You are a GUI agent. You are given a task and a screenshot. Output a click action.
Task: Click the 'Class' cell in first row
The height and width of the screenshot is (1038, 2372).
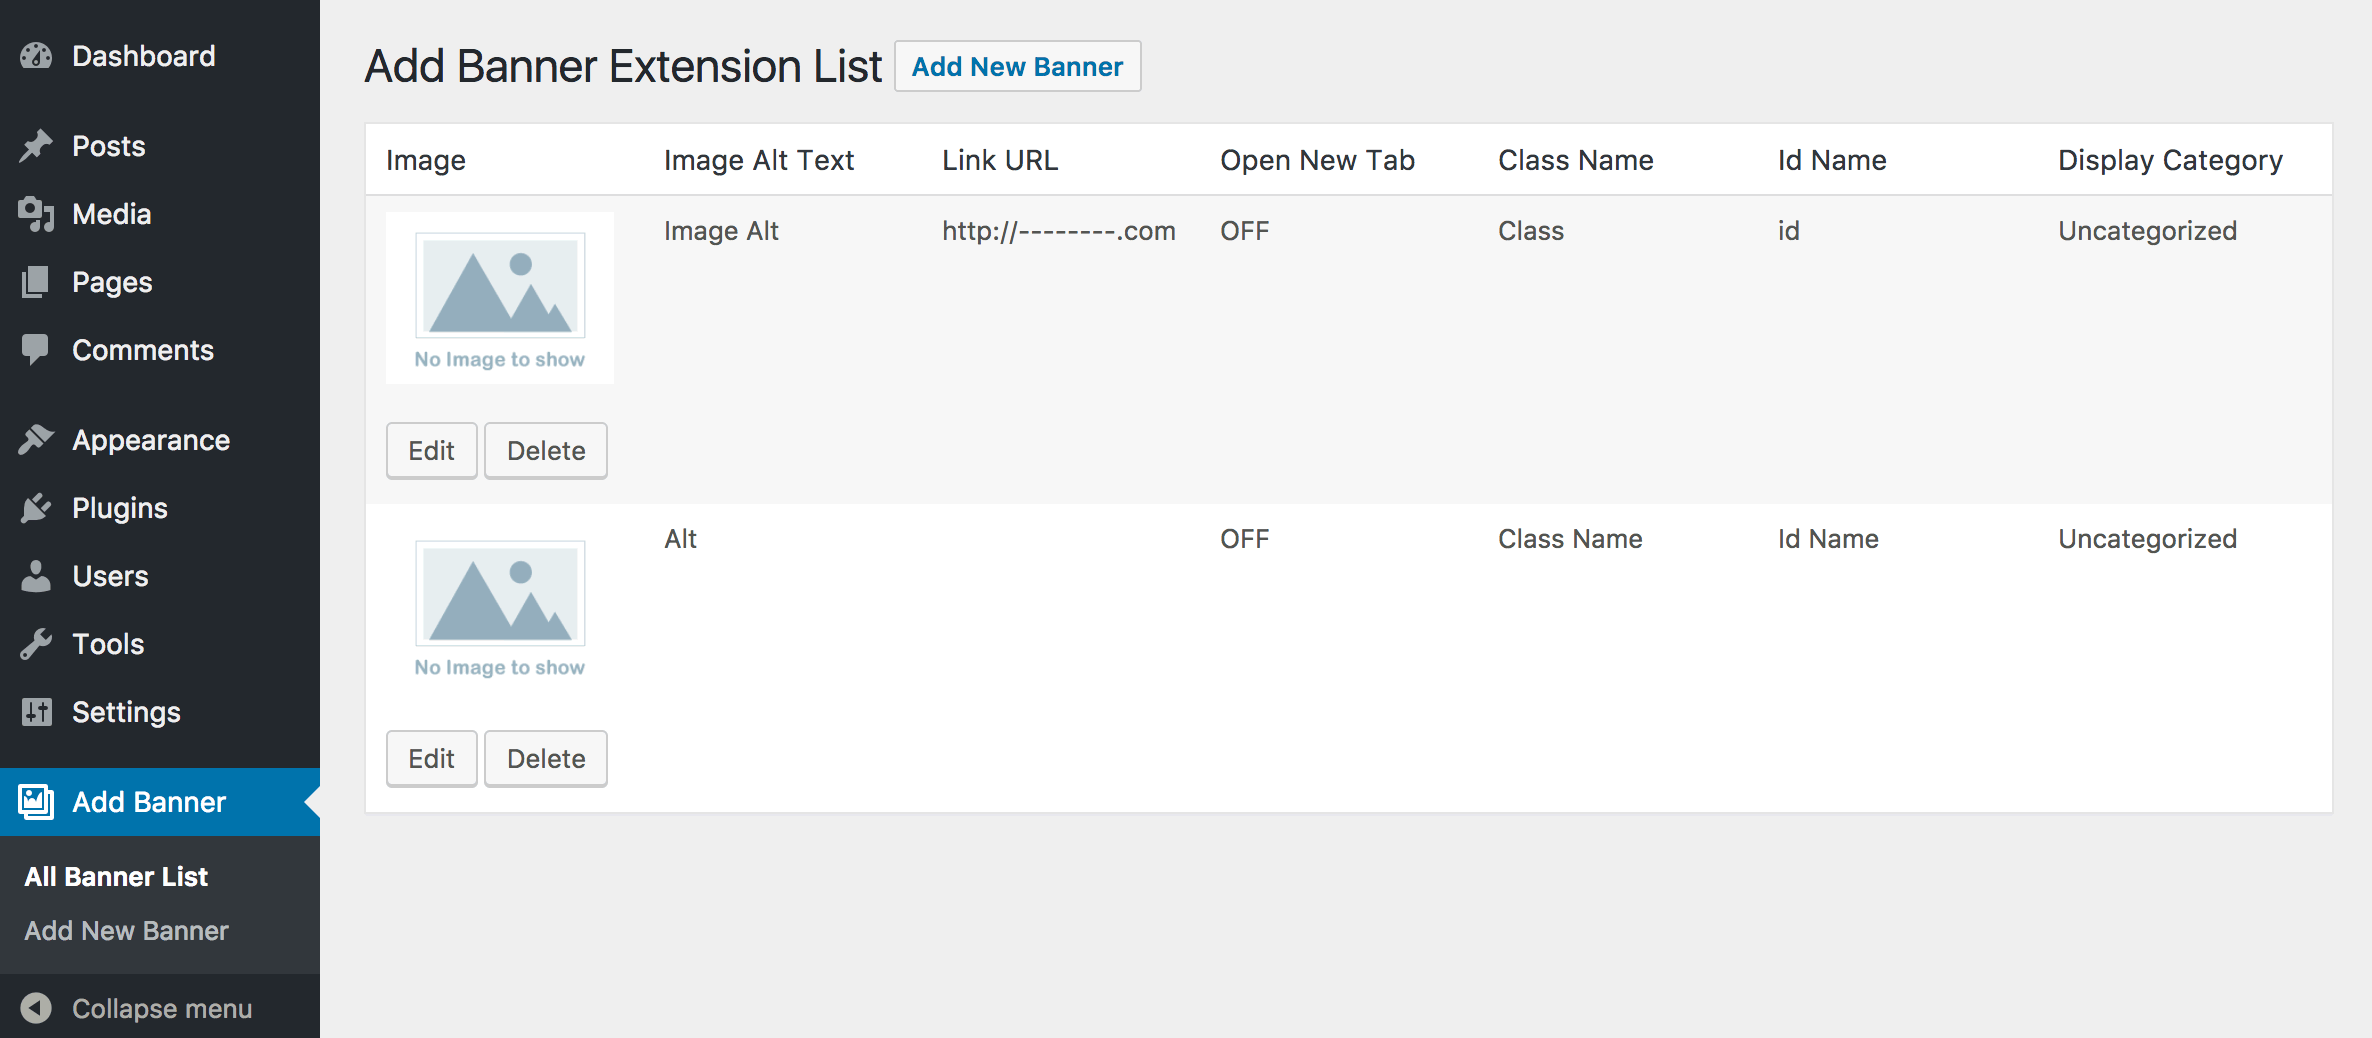1531,231
